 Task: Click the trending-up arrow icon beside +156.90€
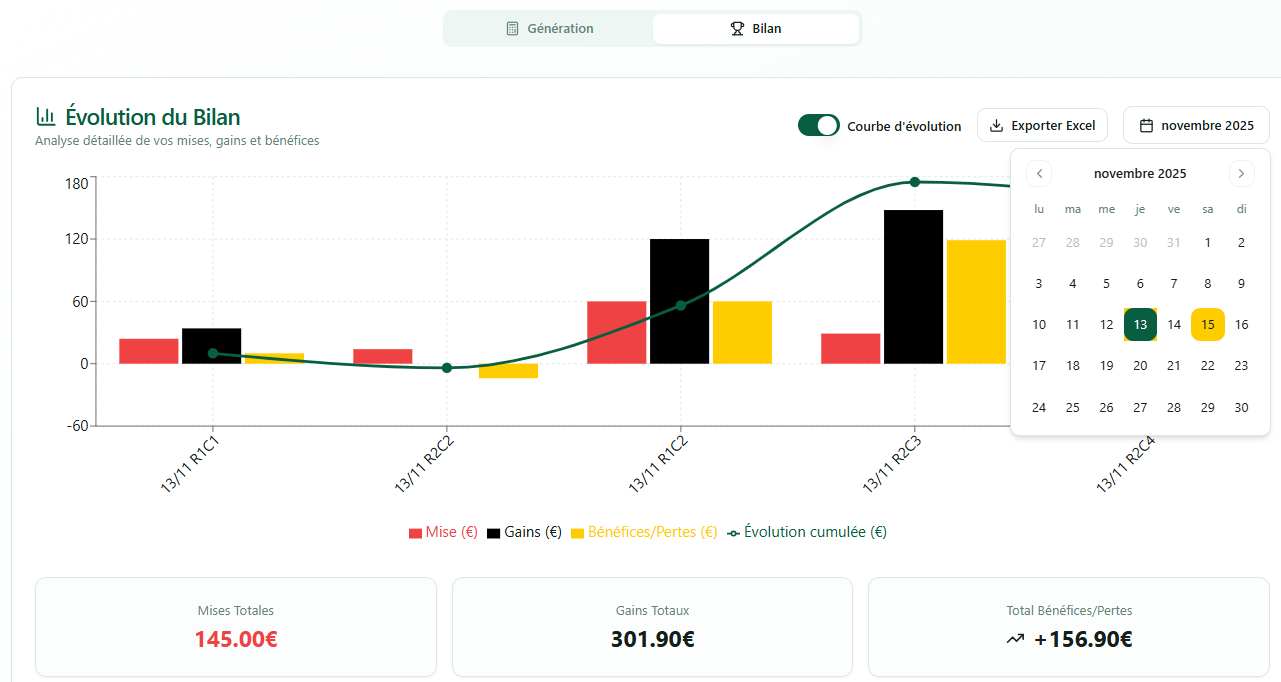tap(1016, 639)
